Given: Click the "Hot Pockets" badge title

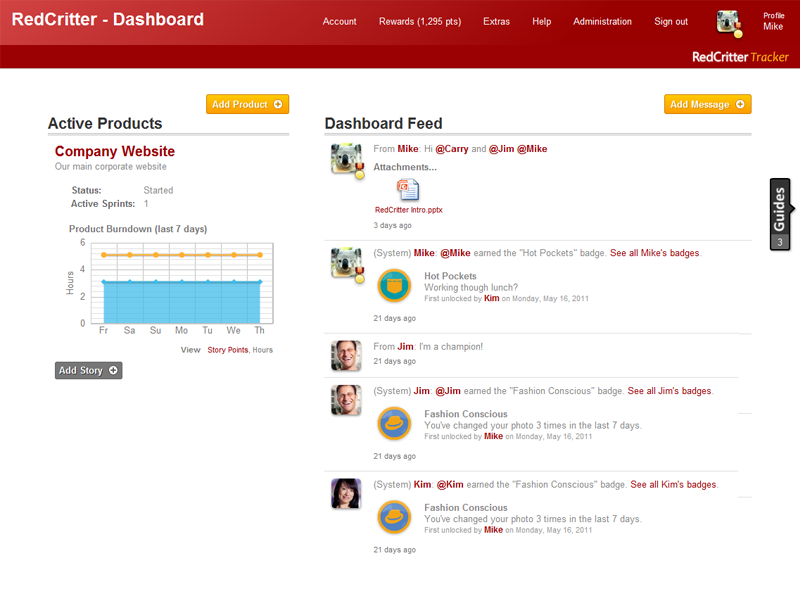Looking at the screenshot, I should tap(451, 276).
